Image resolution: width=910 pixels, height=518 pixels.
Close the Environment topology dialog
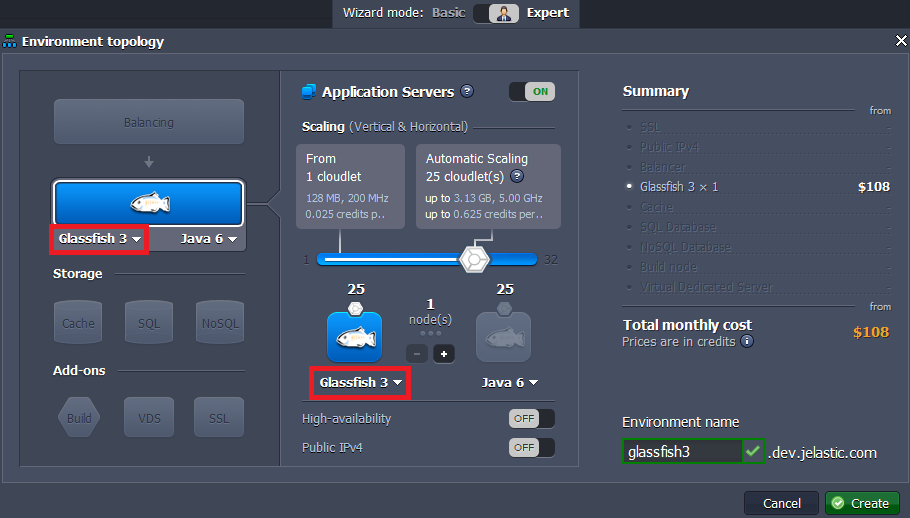pyautogui.click(x=901, y=41)
